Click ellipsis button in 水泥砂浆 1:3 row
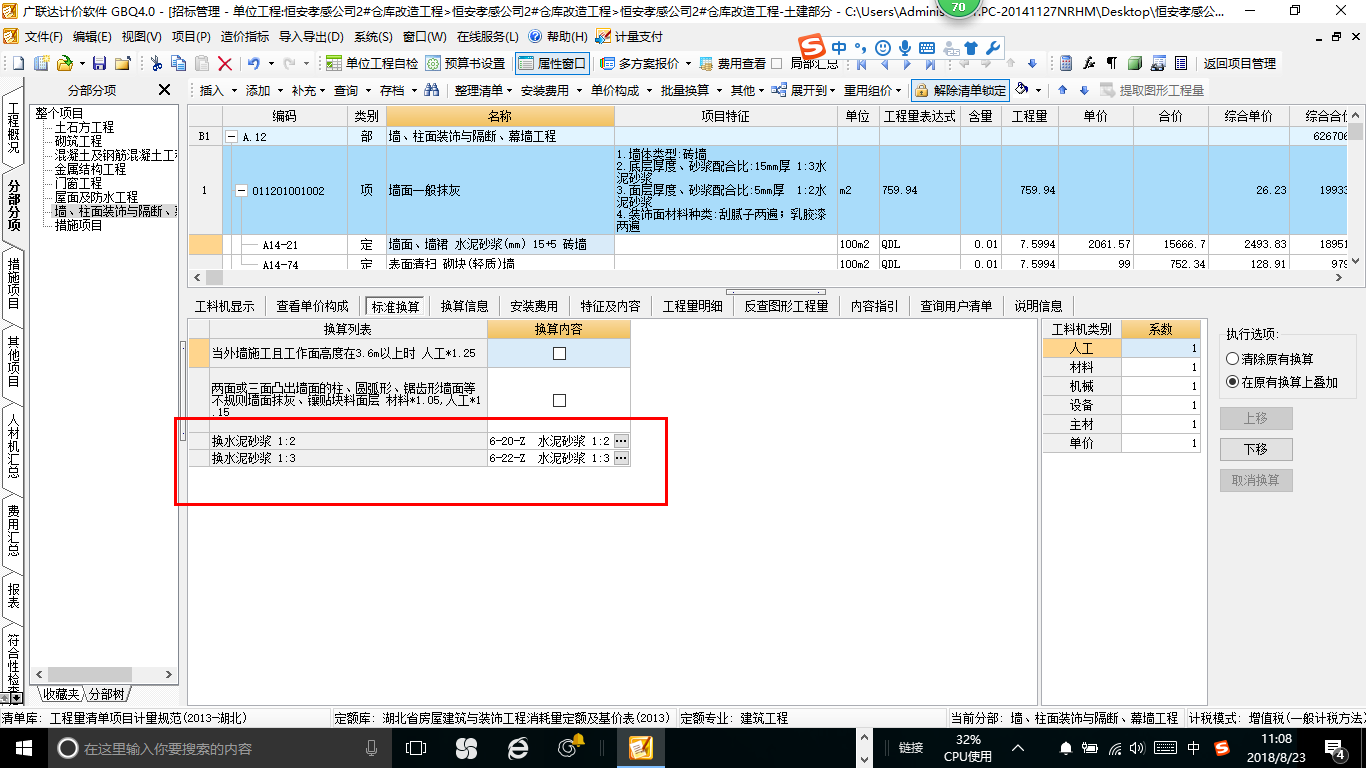 coord(621,458)
